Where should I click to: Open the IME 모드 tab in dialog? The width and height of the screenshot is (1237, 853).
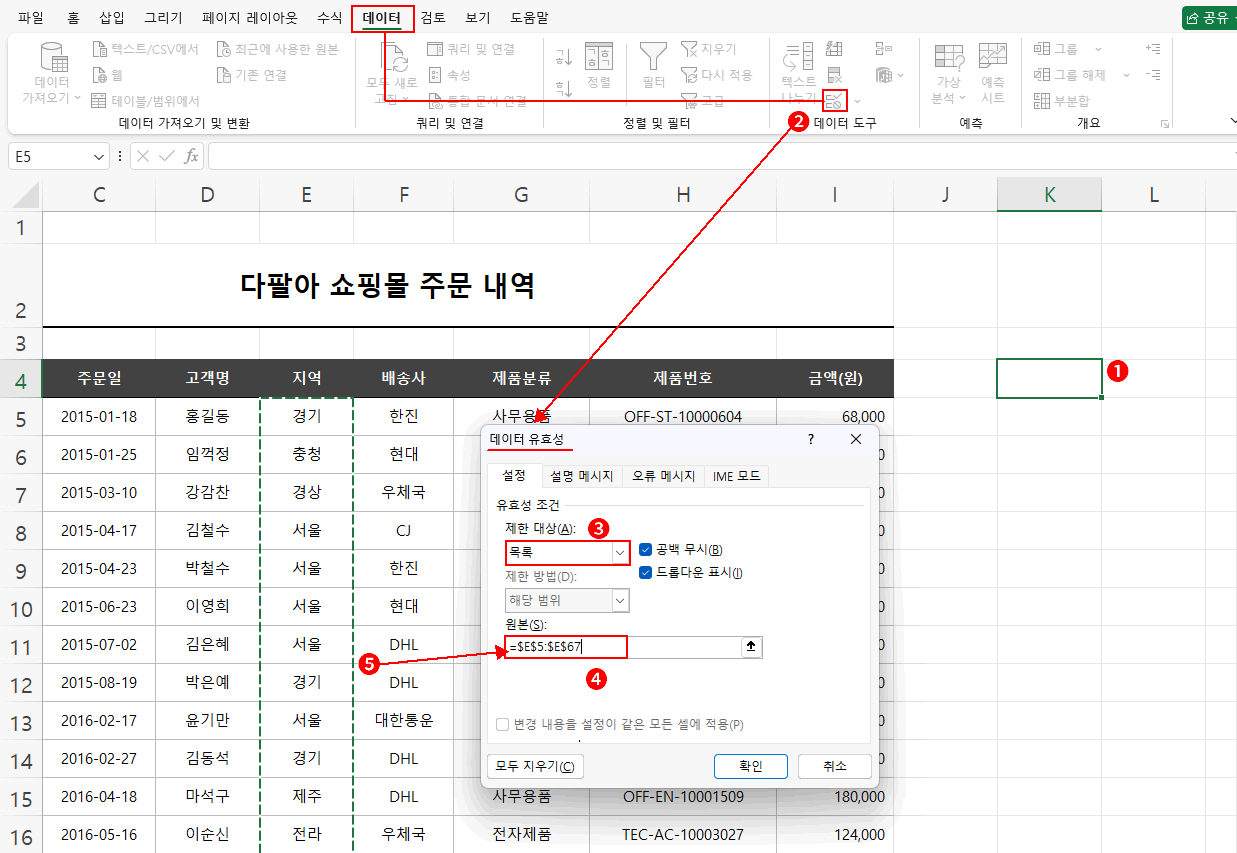pos(736,476)
